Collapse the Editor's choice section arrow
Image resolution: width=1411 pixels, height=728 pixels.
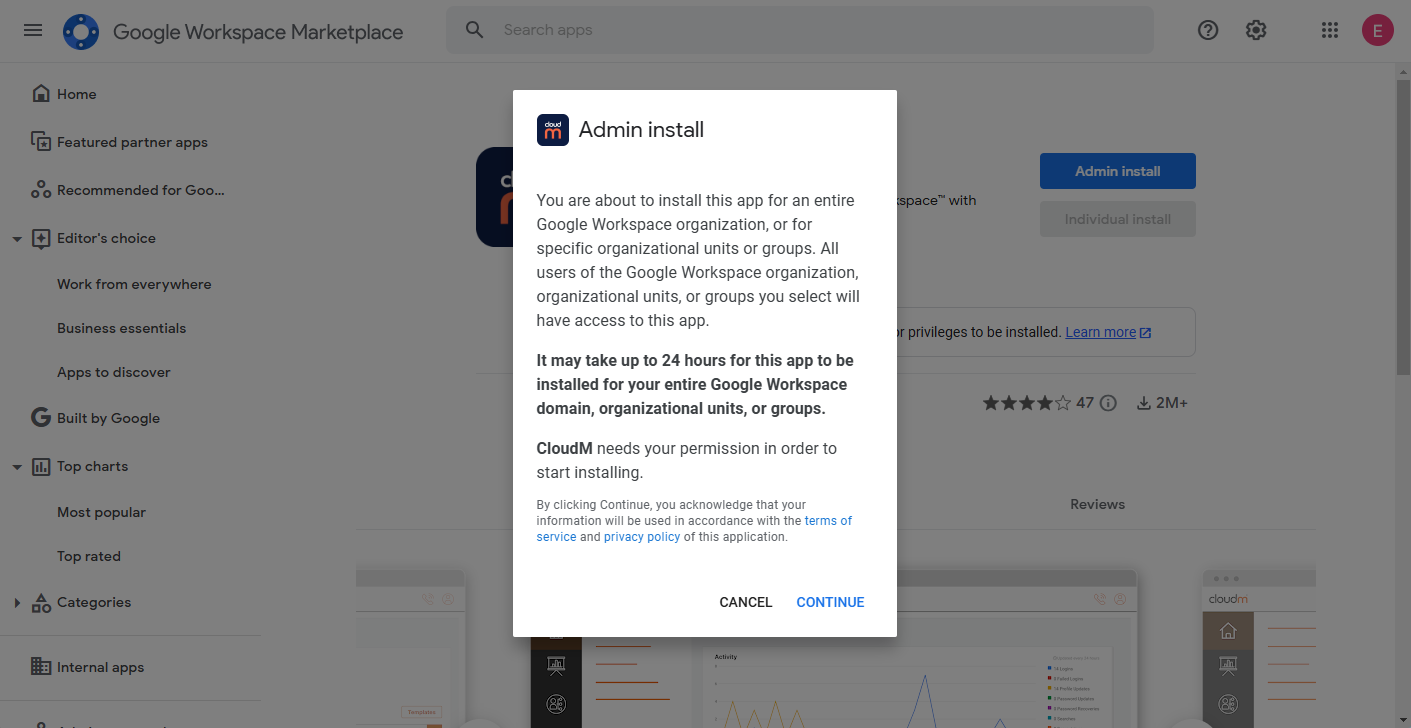[x=17, y=239]
